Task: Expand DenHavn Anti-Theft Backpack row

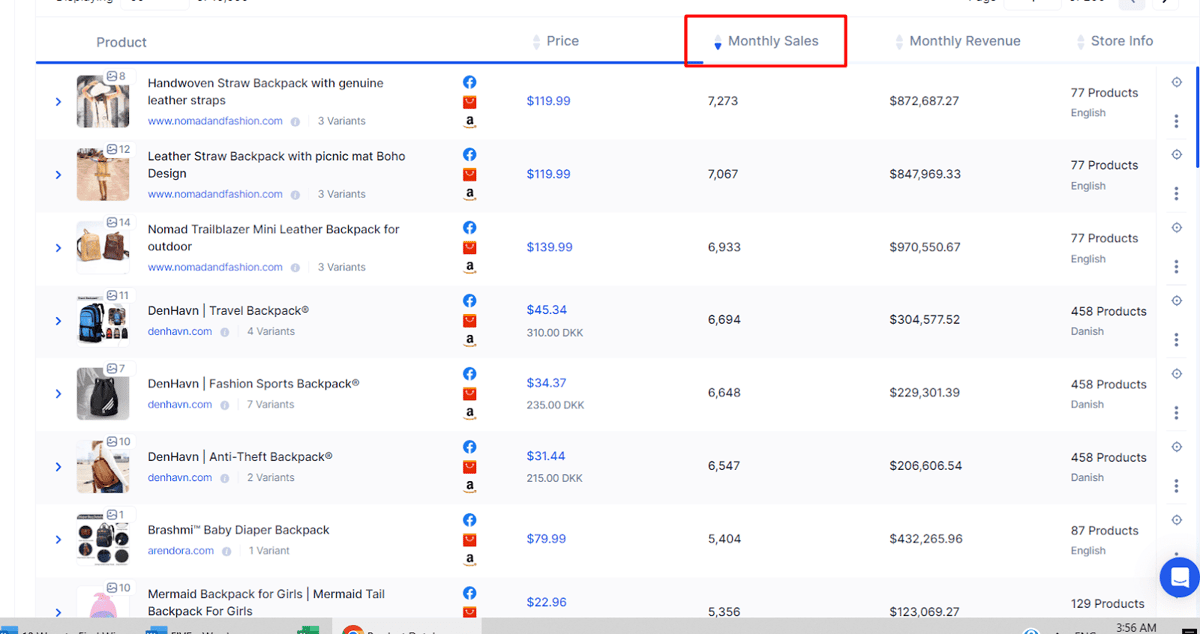Action: pyautogui.click(x=58, y=467)
